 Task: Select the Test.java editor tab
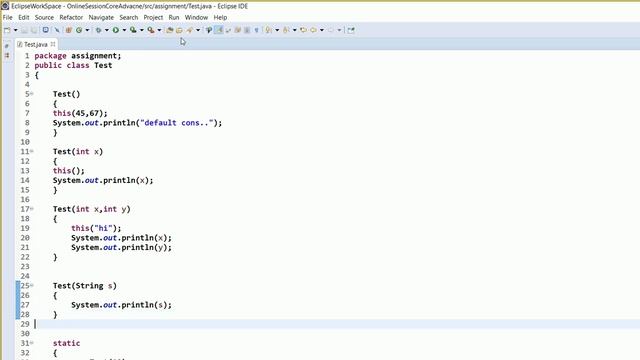coord(36,44)
